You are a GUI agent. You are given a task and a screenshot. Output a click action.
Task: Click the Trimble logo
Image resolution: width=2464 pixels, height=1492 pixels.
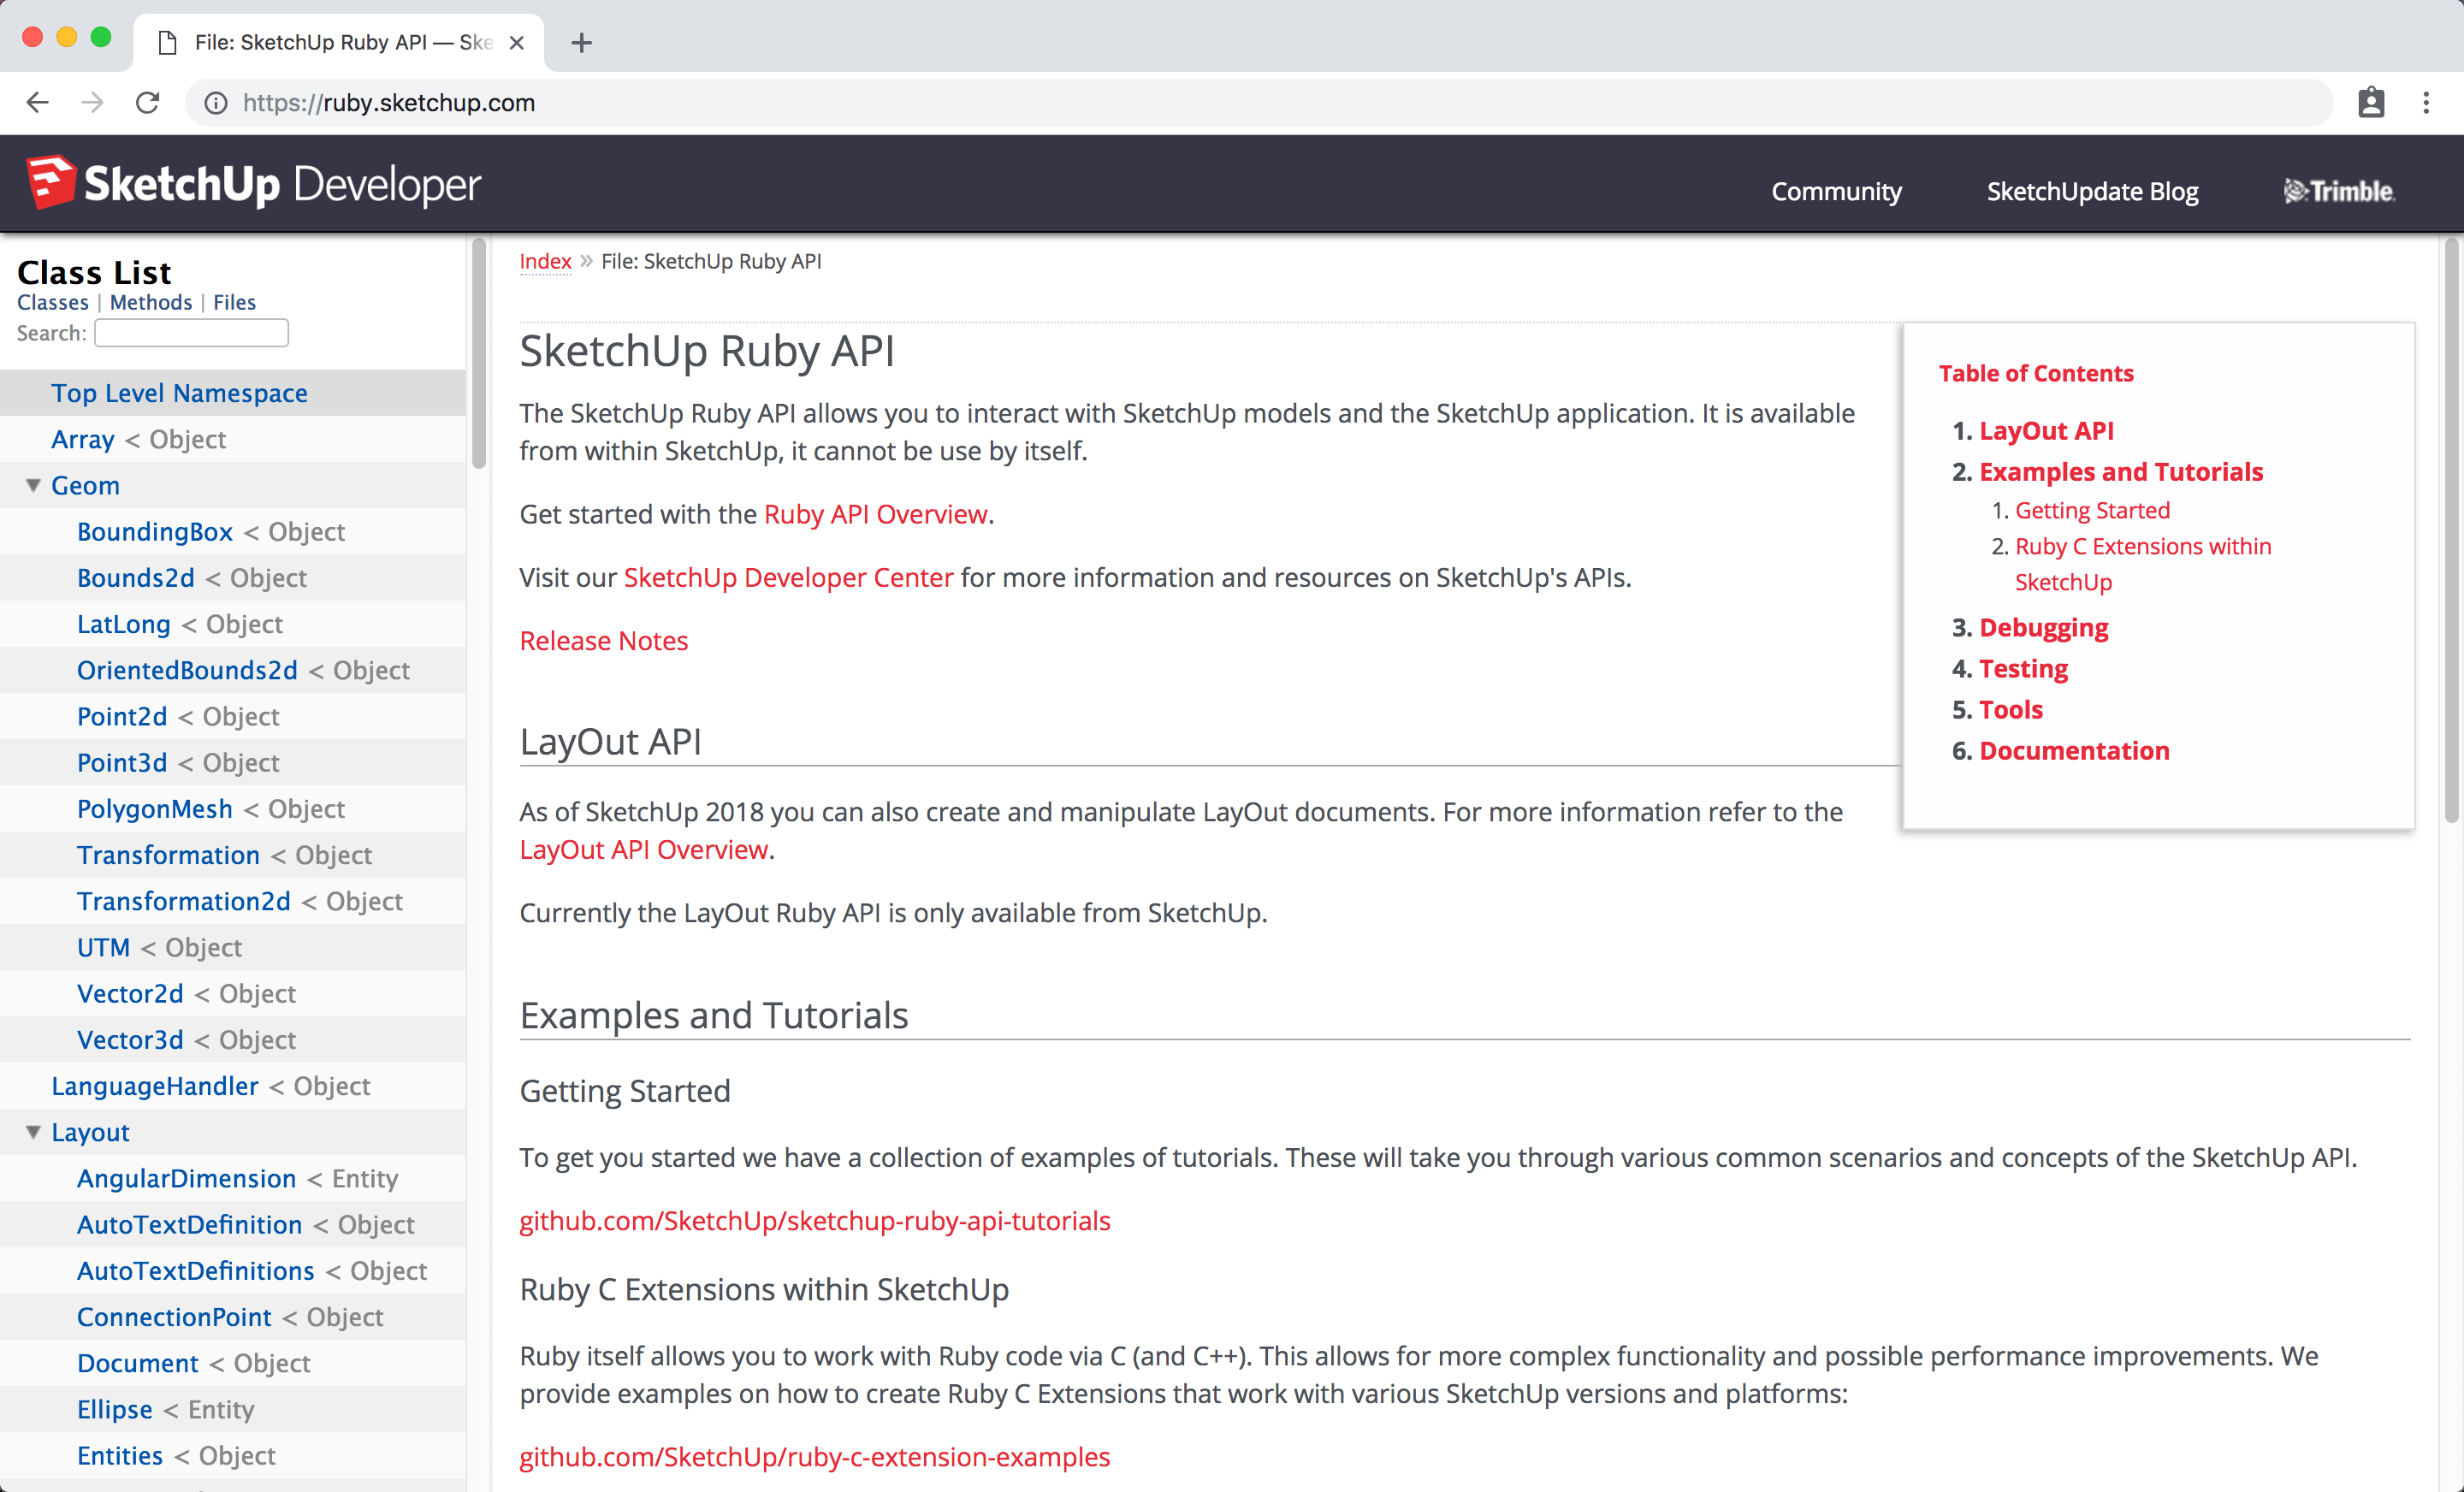[2339, 191]
